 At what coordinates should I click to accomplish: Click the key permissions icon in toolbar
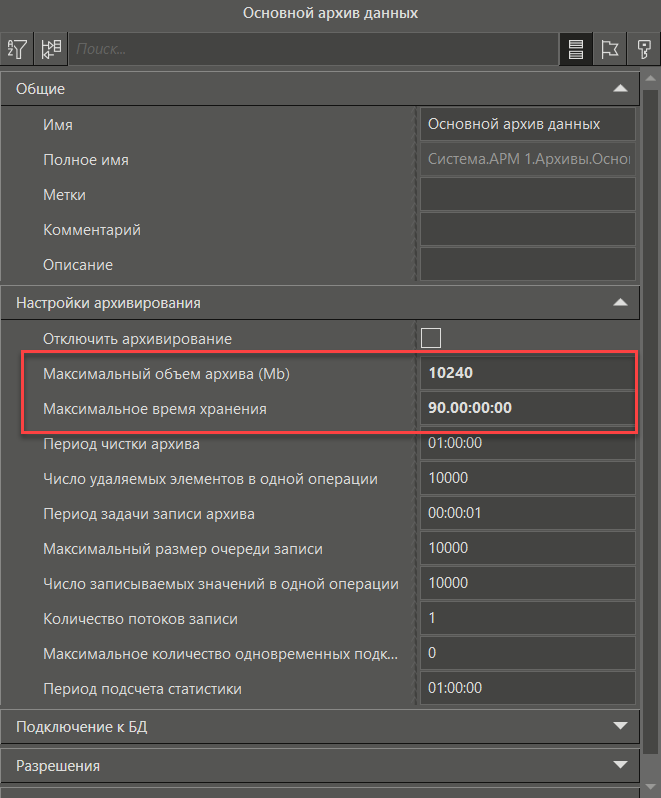tap(641, 49)
